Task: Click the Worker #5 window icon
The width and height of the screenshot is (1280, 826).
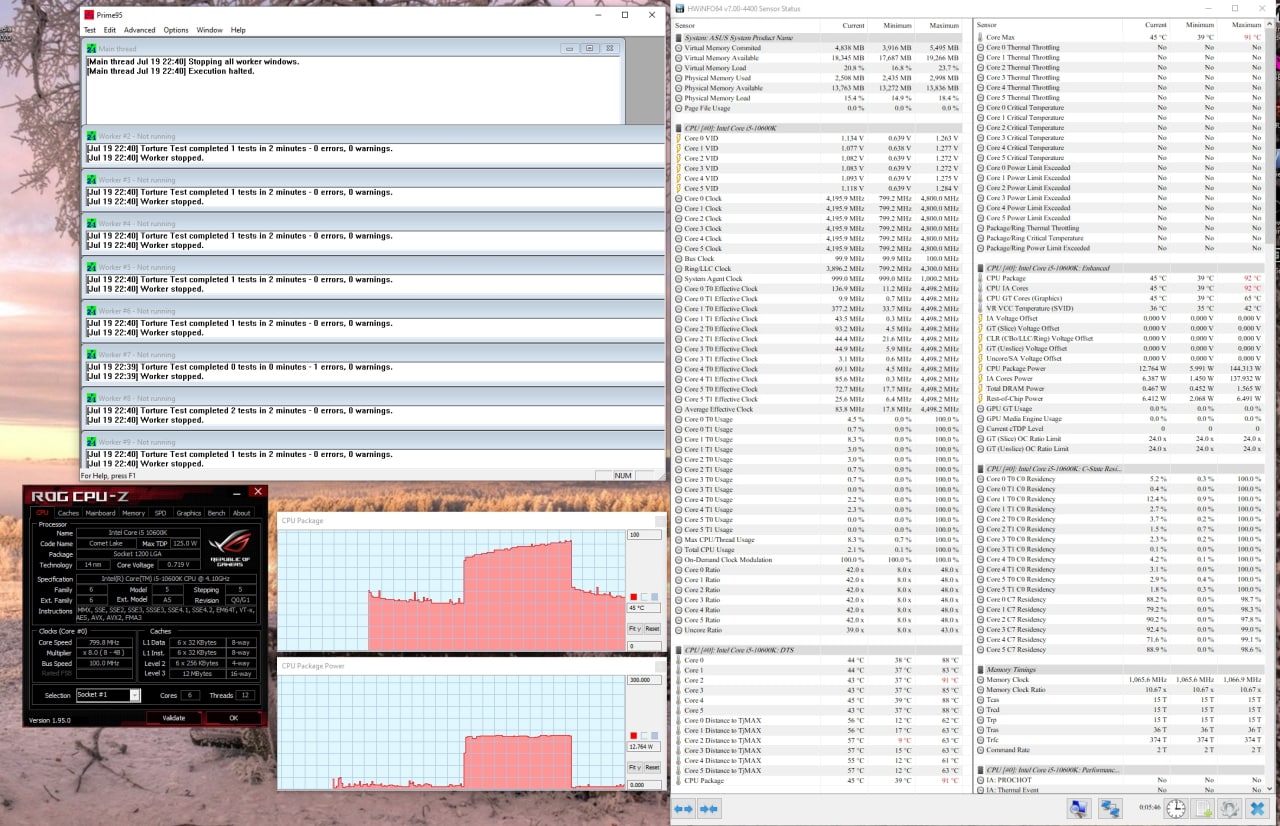Action: coord(92,267)
